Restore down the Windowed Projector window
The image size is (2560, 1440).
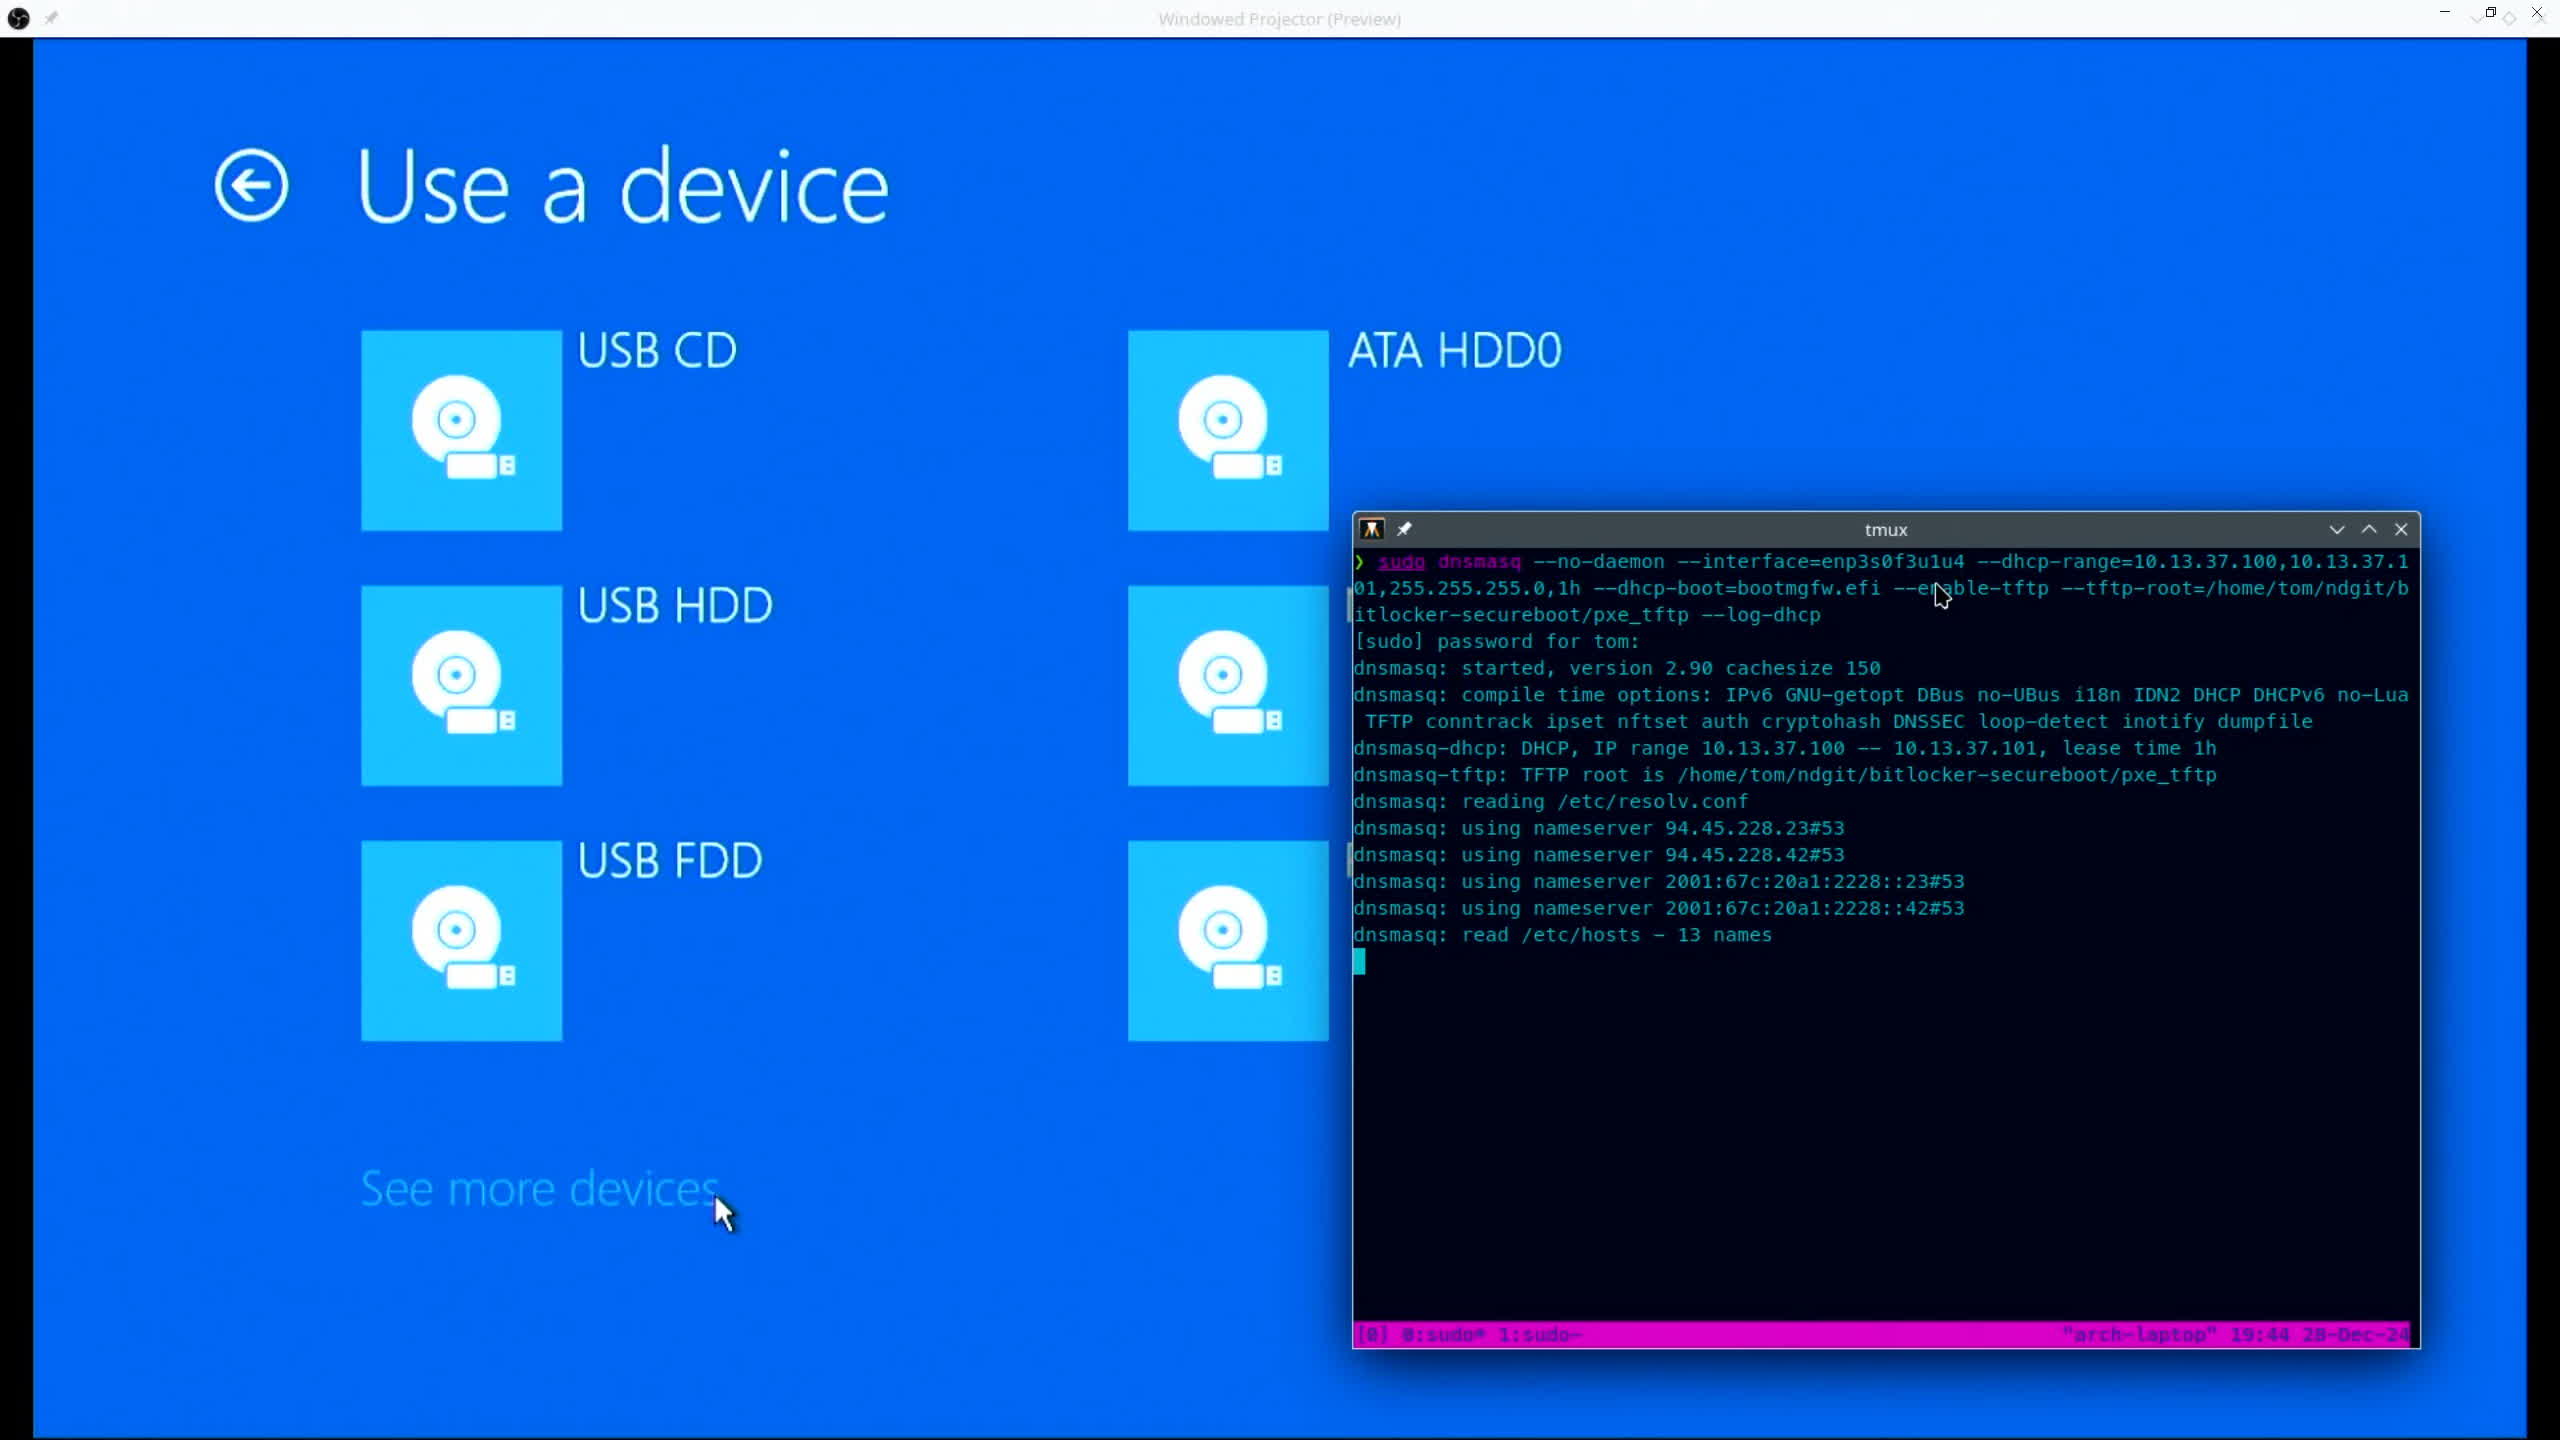[x=2490, y=13]
